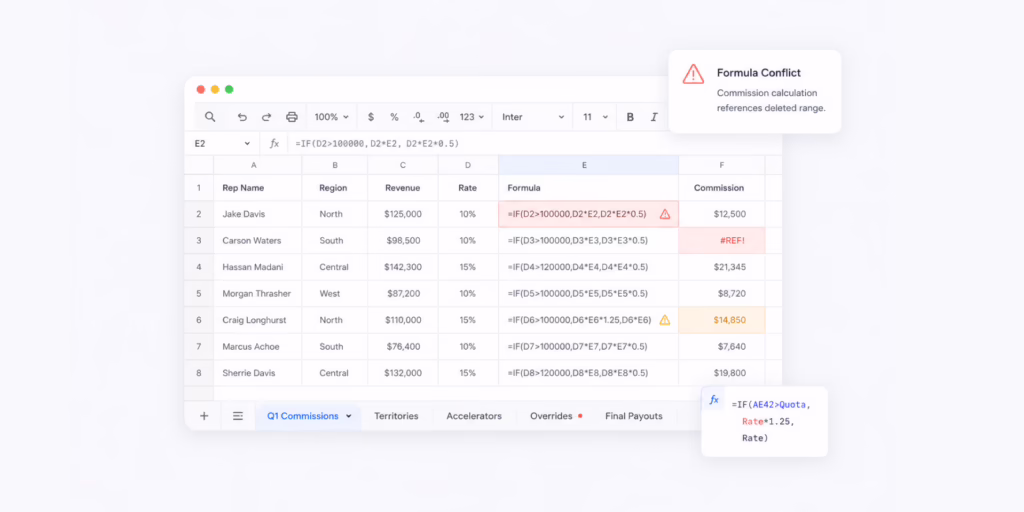Viewport: 1024px width, 512px height.
Task: Apply percent format icon
Action: pyautogui.click(x=394, y=117)
